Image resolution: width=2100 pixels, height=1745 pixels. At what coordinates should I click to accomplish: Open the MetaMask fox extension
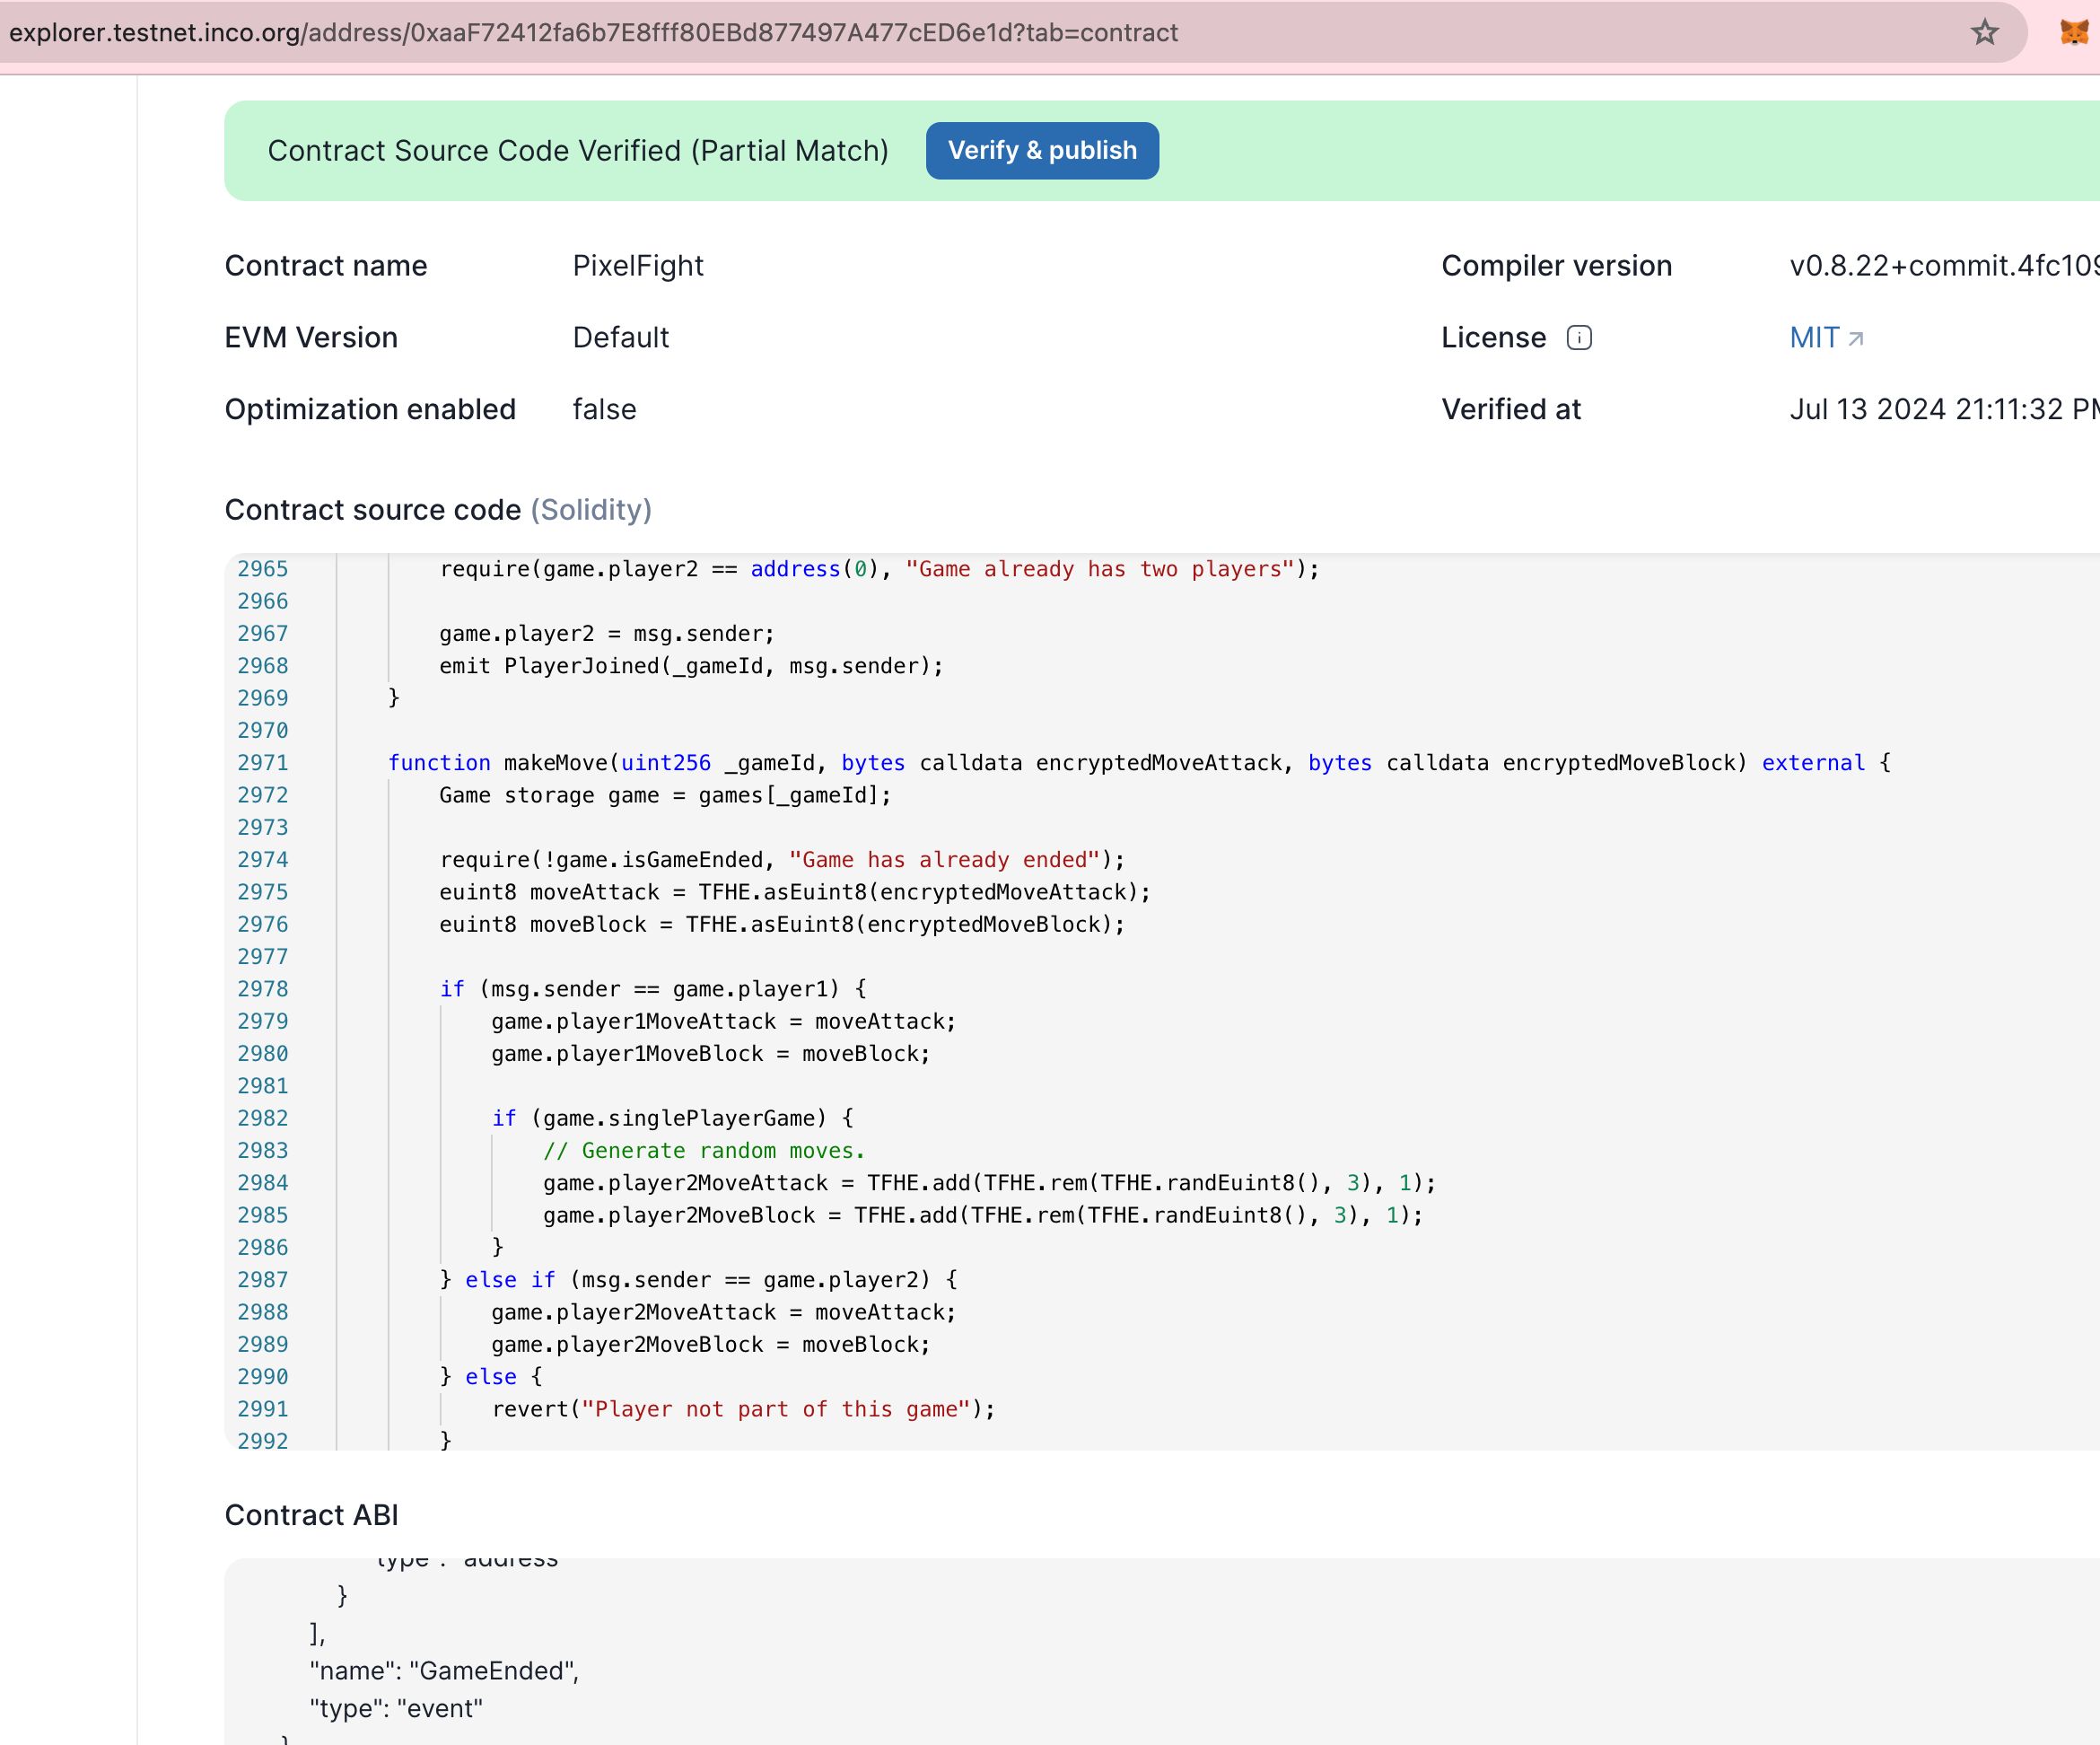coord(2074,32)
